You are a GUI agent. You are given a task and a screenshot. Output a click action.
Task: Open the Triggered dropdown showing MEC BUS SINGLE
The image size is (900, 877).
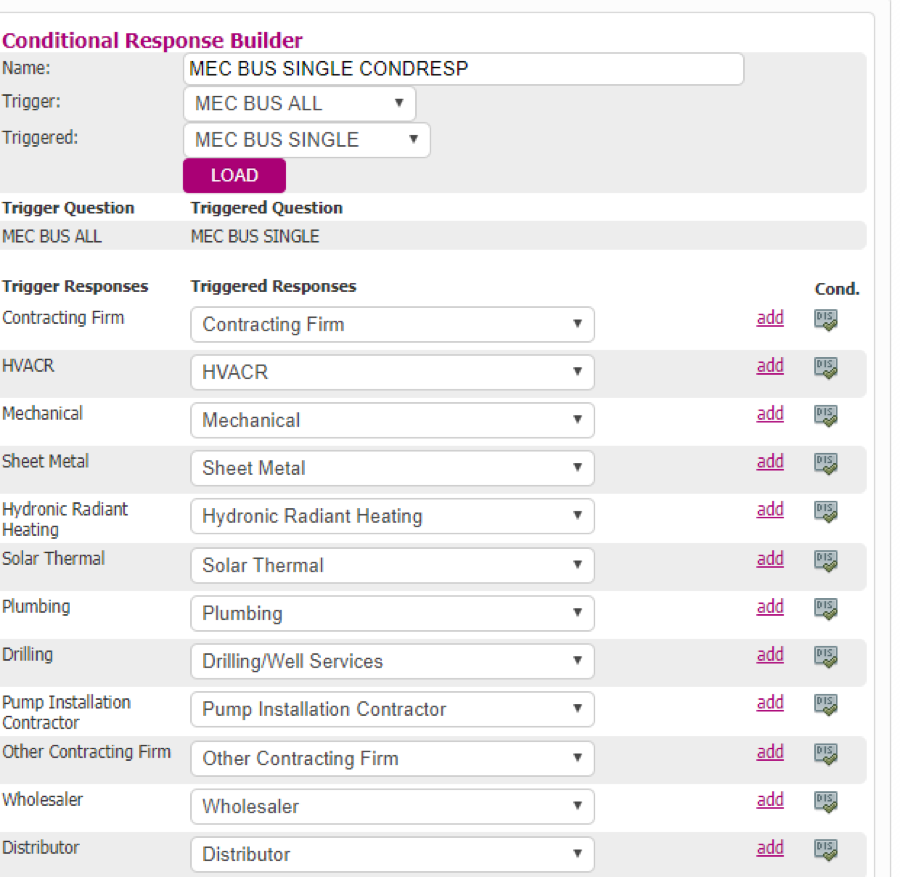[307, 140]
